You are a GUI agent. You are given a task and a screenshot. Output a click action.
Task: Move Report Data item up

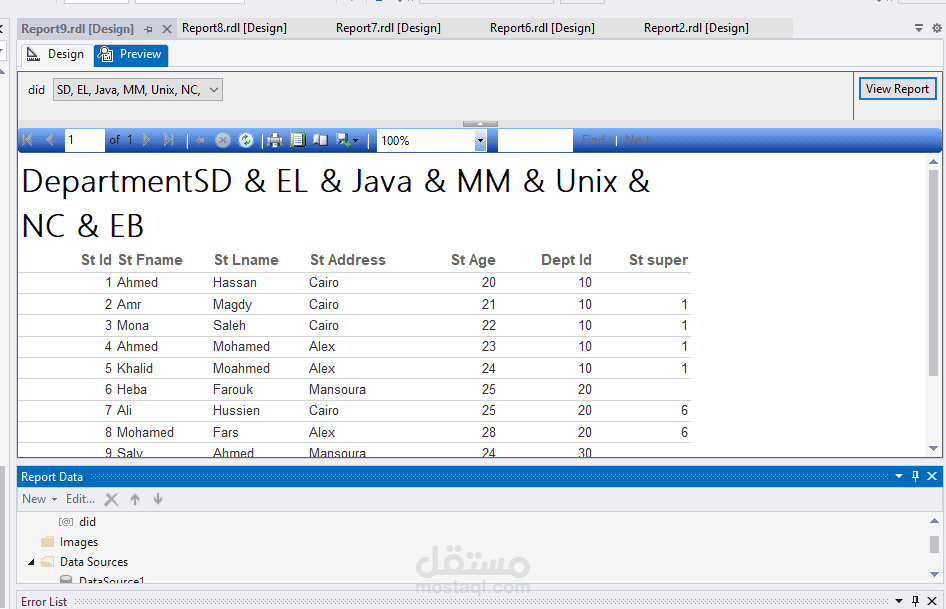tap(135, 499)
